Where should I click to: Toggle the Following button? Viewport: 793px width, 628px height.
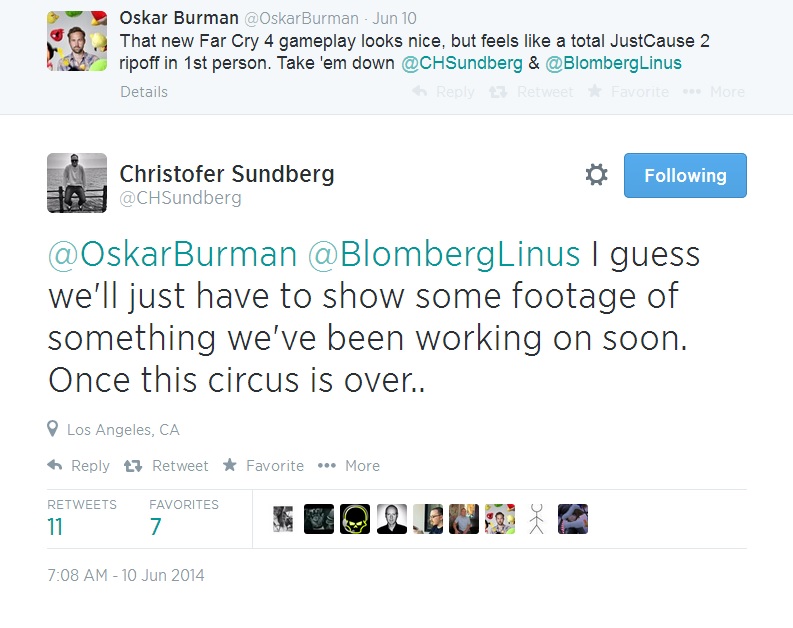[685, 176]
